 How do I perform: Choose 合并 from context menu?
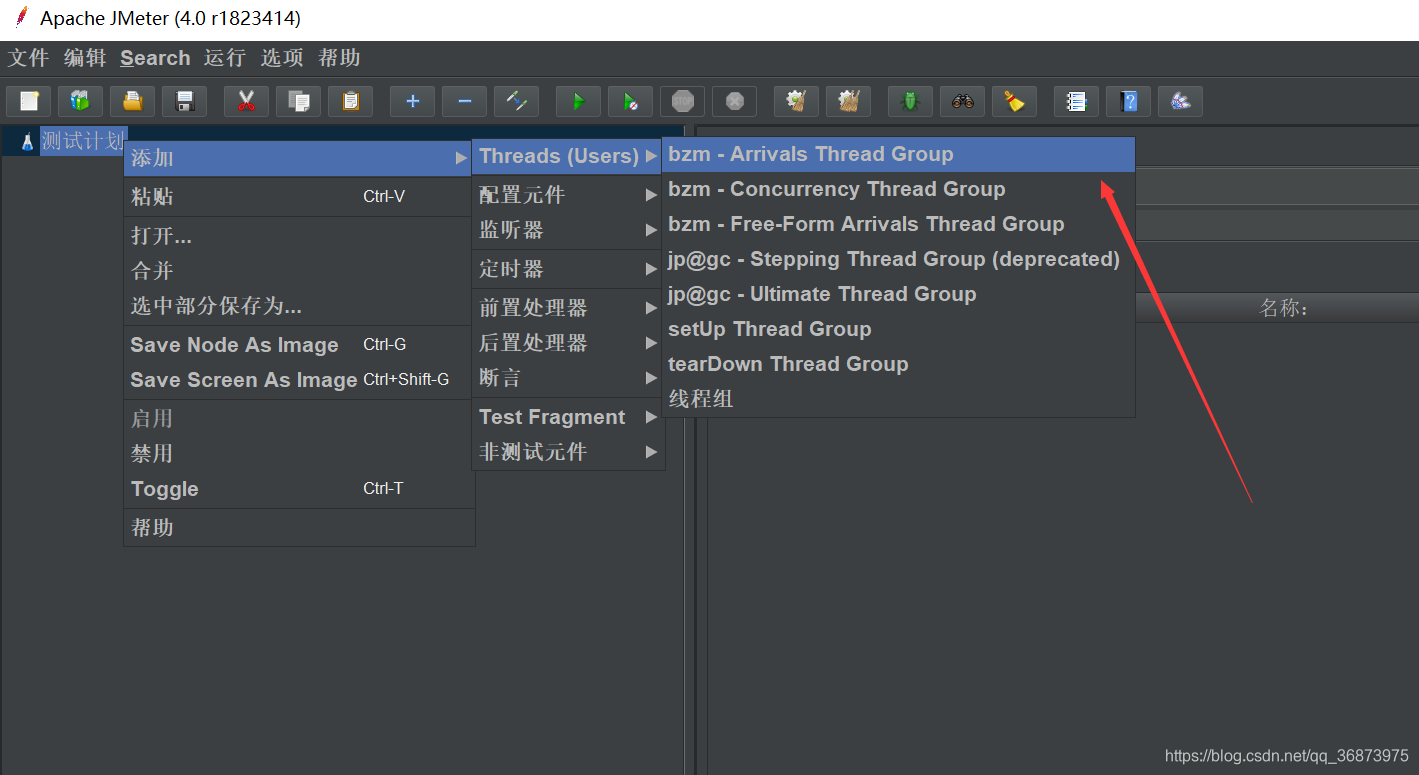tap(298, 271)
